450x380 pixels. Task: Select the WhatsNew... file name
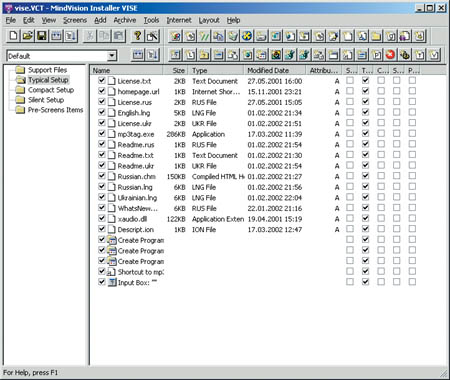[x=138, y=208]
